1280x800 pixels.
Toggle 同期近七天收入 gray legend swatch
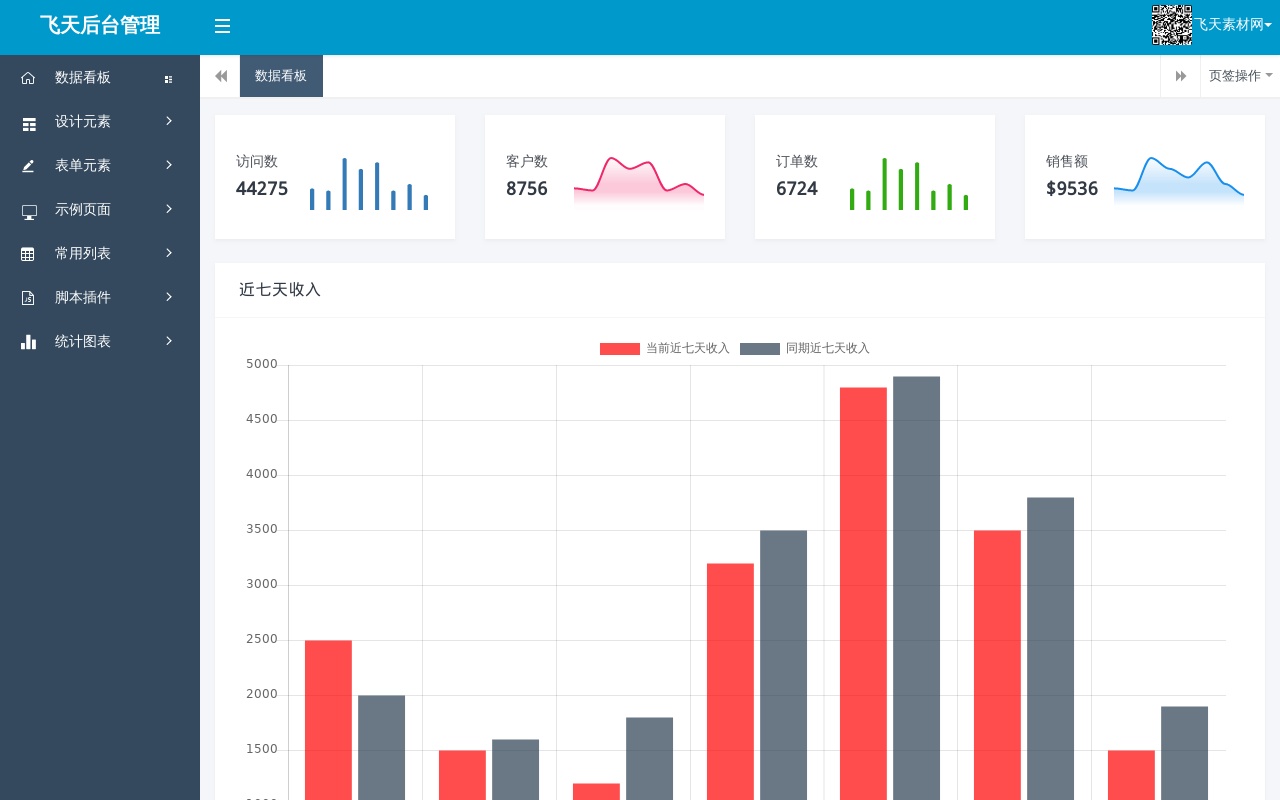click(760, 349)
